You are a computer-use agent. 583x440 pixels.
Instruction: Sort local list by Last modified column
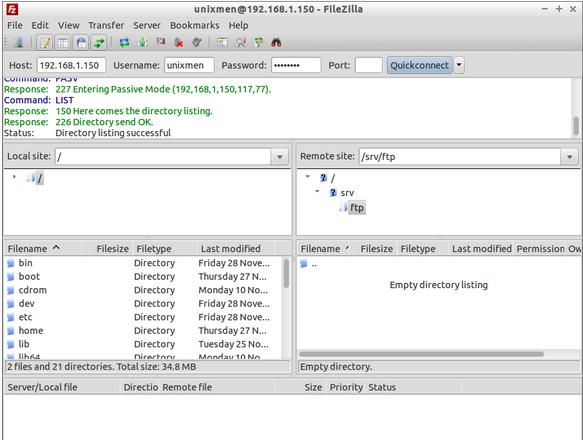click(235, 248)
